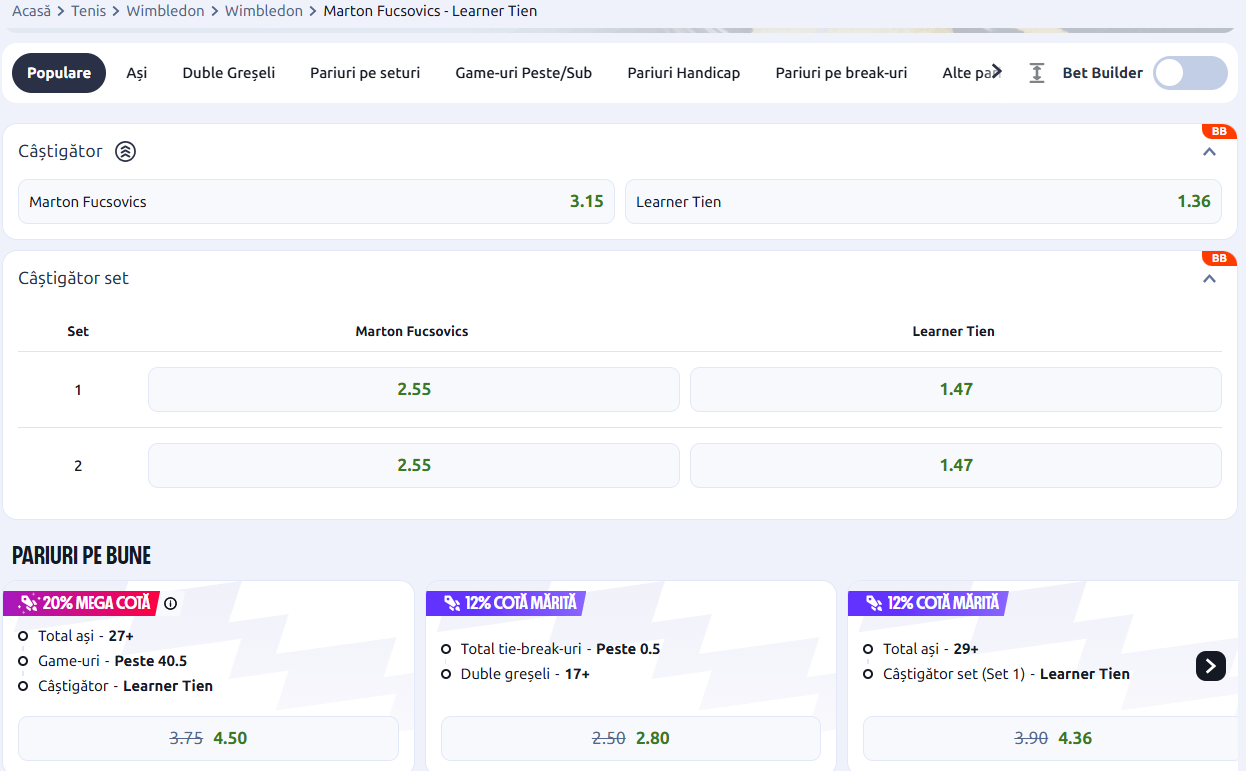Open the Duble Greșeli tab
The width and height of the screenshot is (1246, 771).
[228, 73]
